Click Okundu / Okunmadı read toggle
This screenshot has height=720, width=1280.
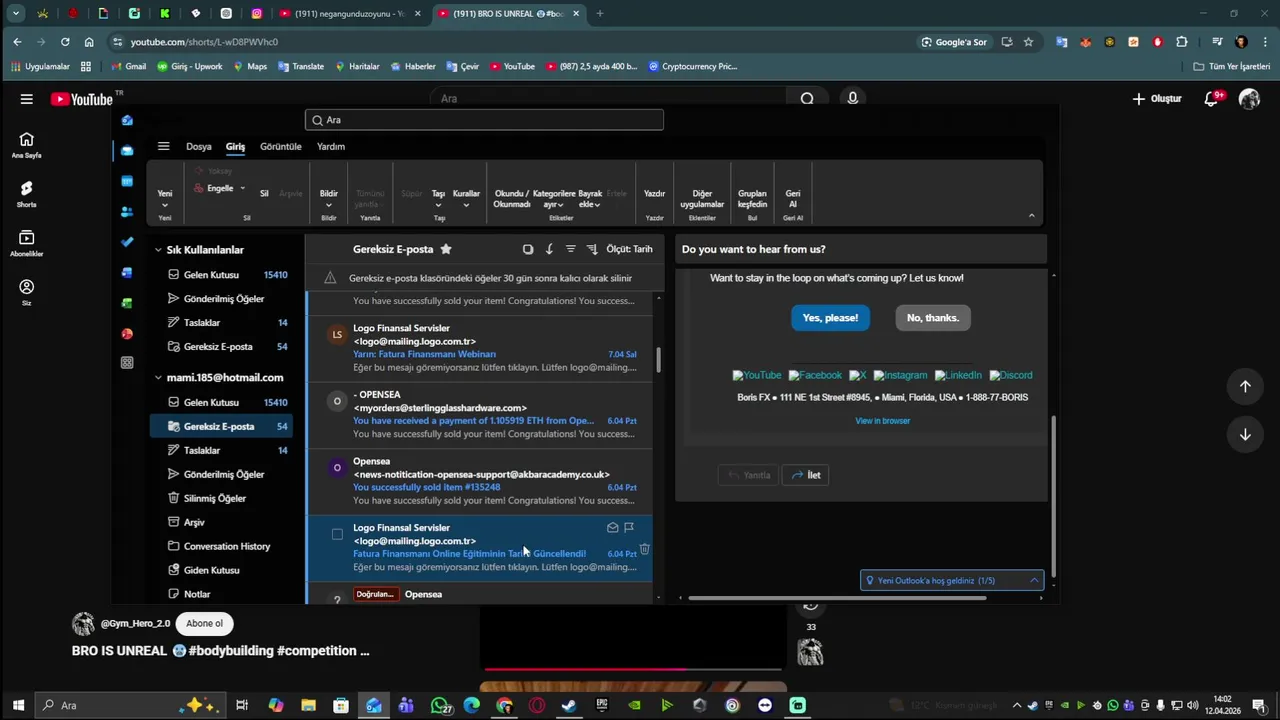tap(512, 199)
